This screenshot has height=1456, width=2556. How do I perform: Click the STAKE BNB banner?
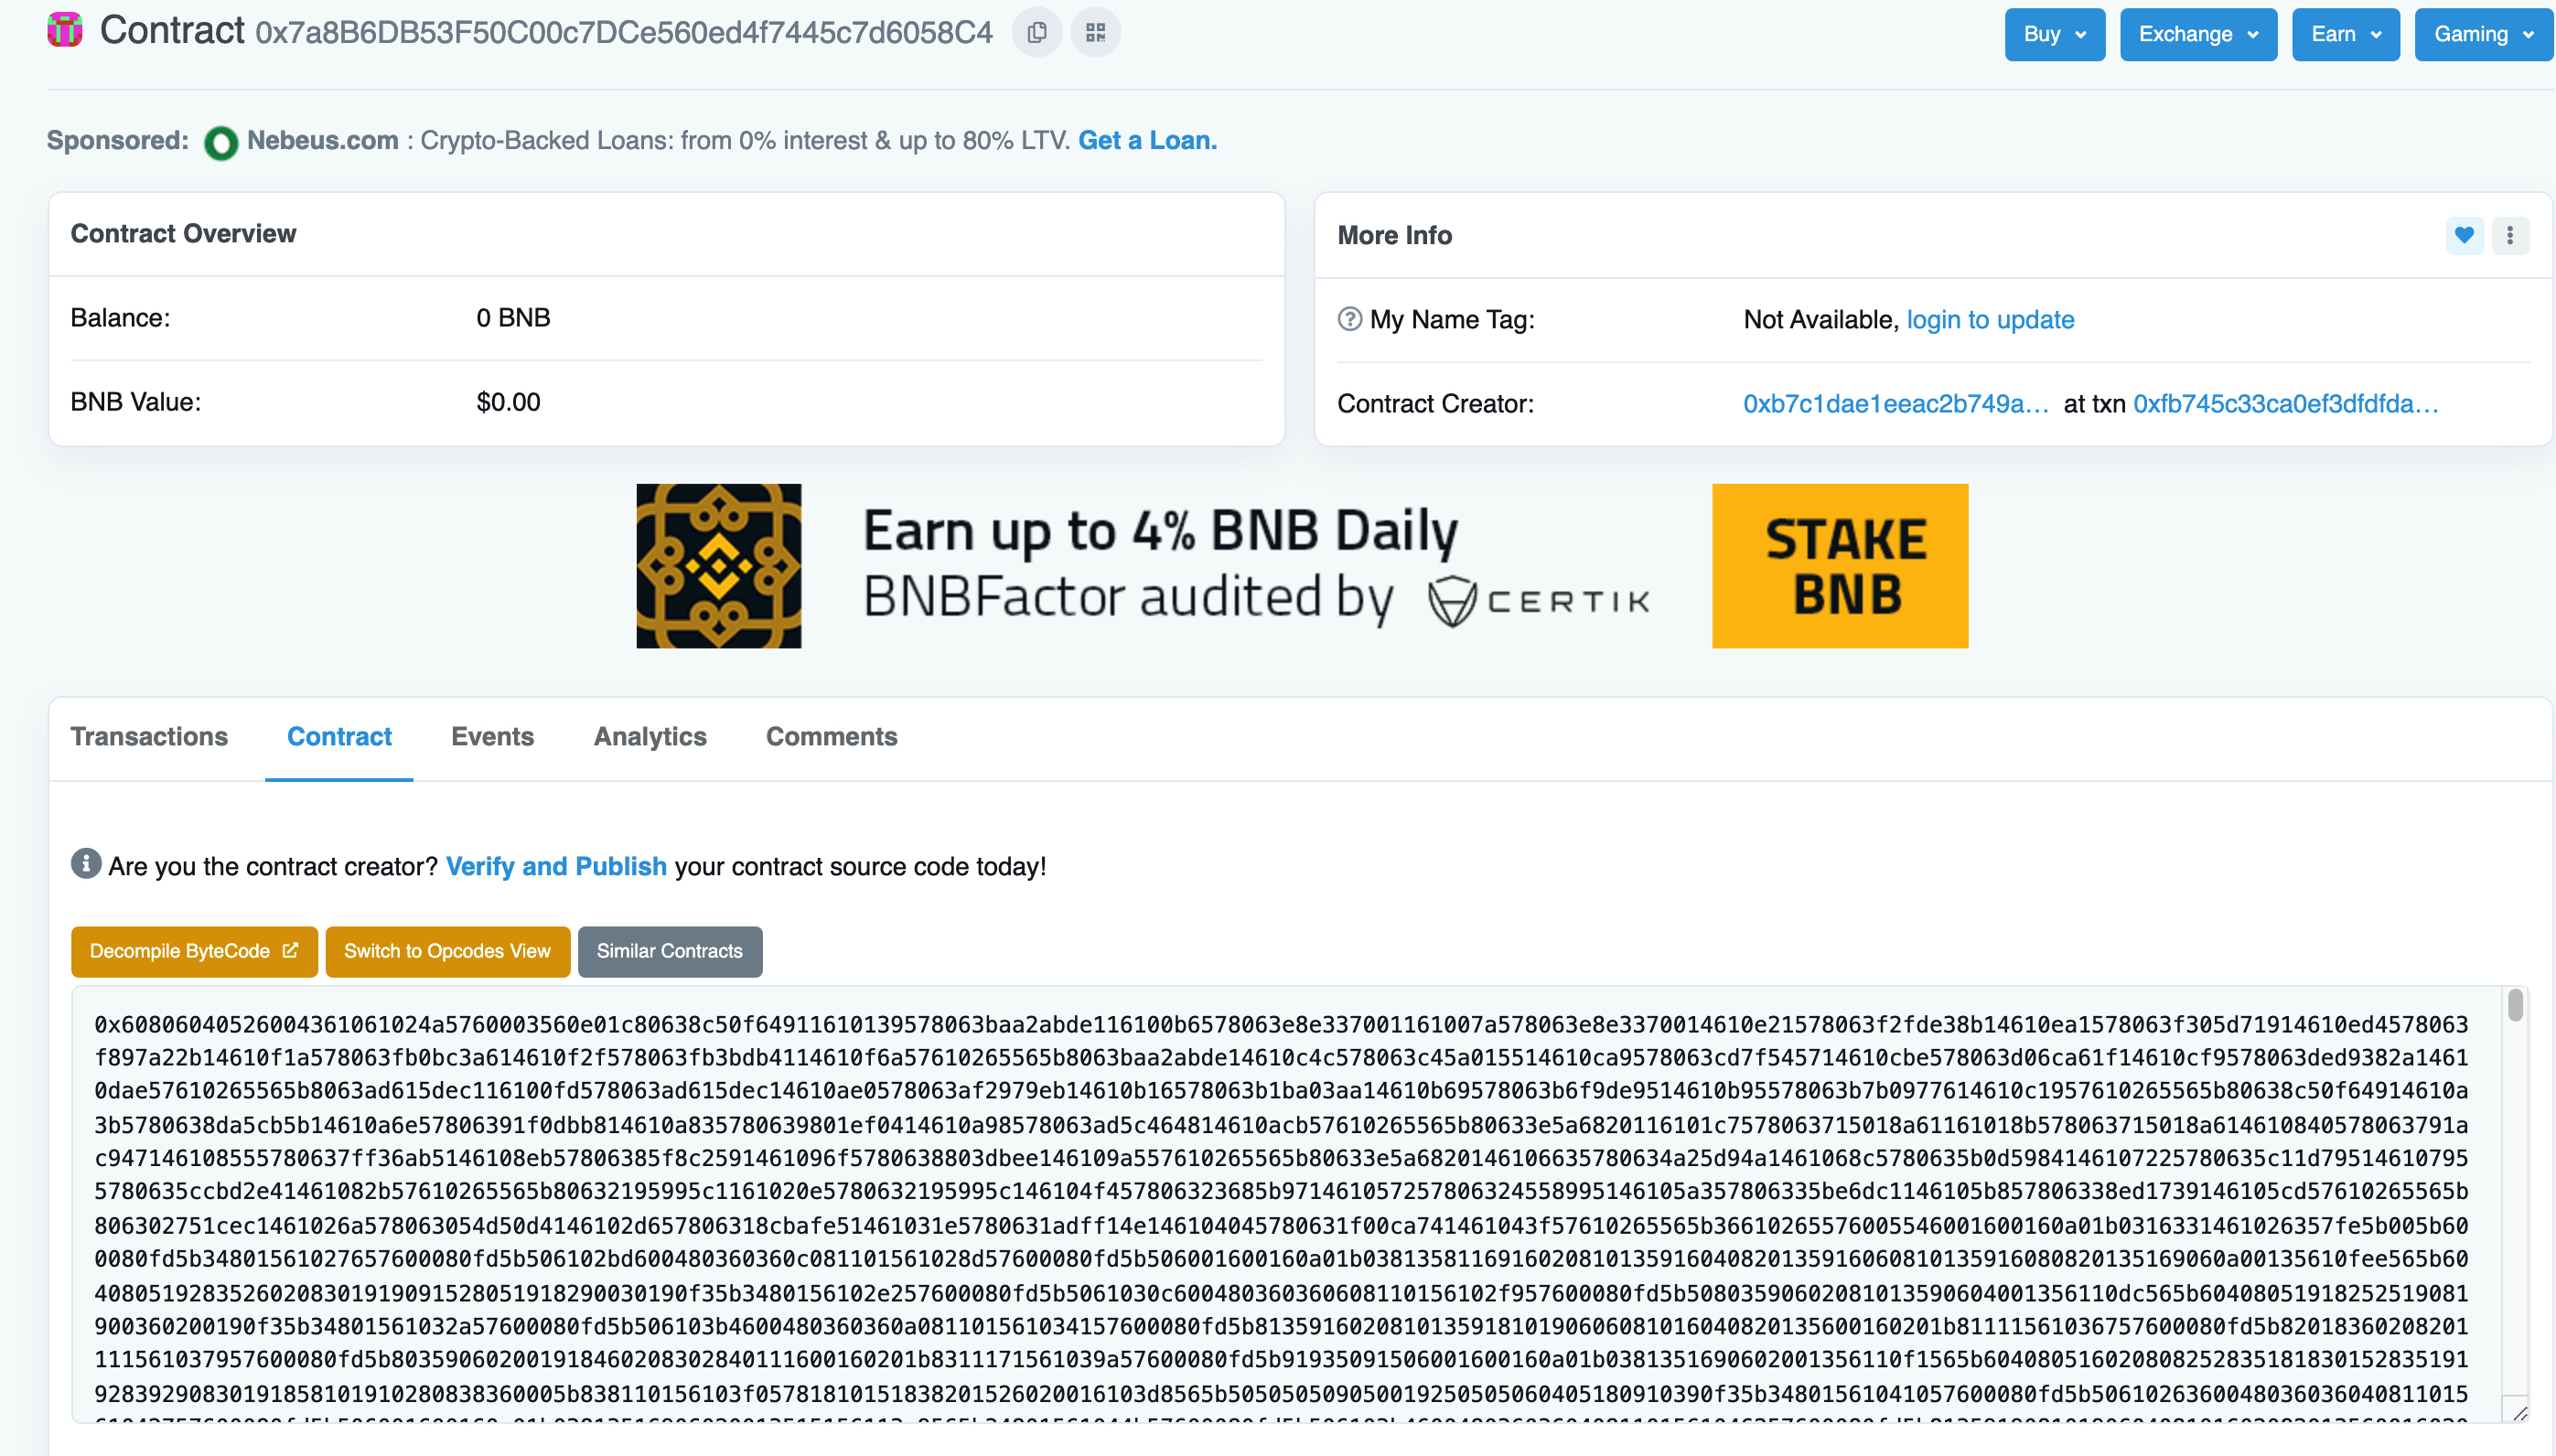tap(1839, 566)
